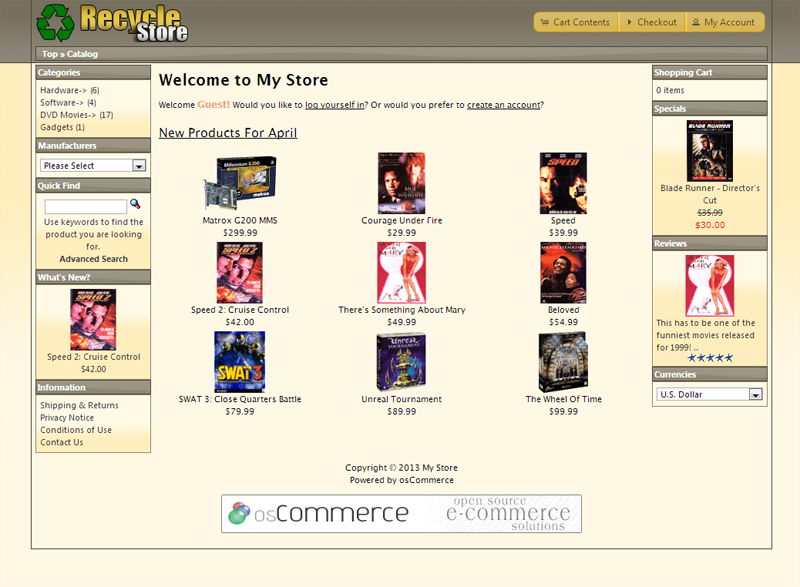Open SWAT 3: Close Quarters Battle link
800x587 pixels.
coord(240,399)
